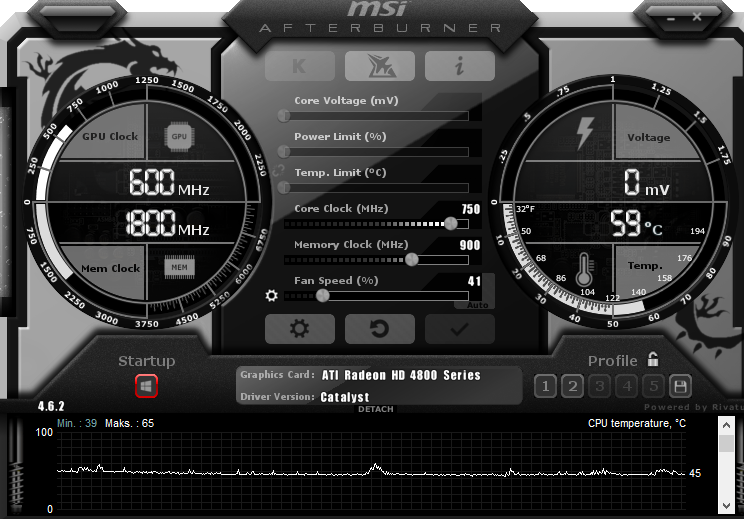
Task: Click the GPU Clock 600 MHz readout
Action: (x=169, y=182)
